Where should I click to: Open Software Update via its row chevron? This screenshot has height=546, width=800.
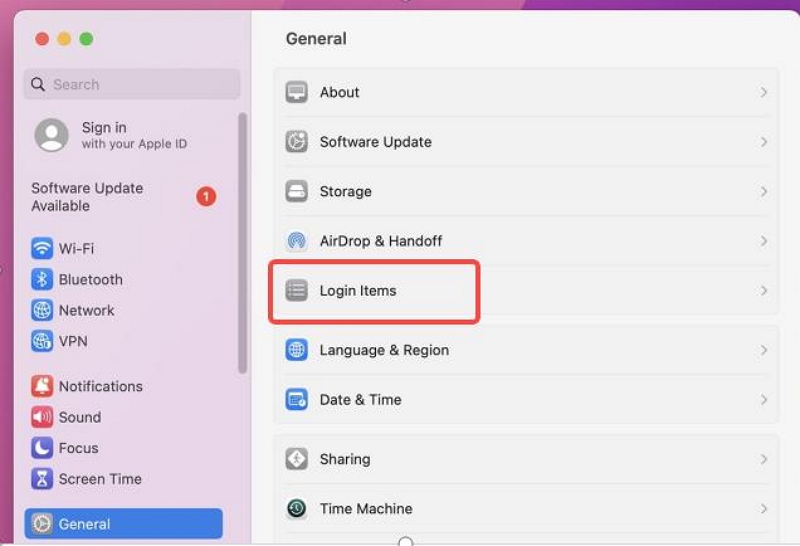pyautogui.click(x=763, y=142)
